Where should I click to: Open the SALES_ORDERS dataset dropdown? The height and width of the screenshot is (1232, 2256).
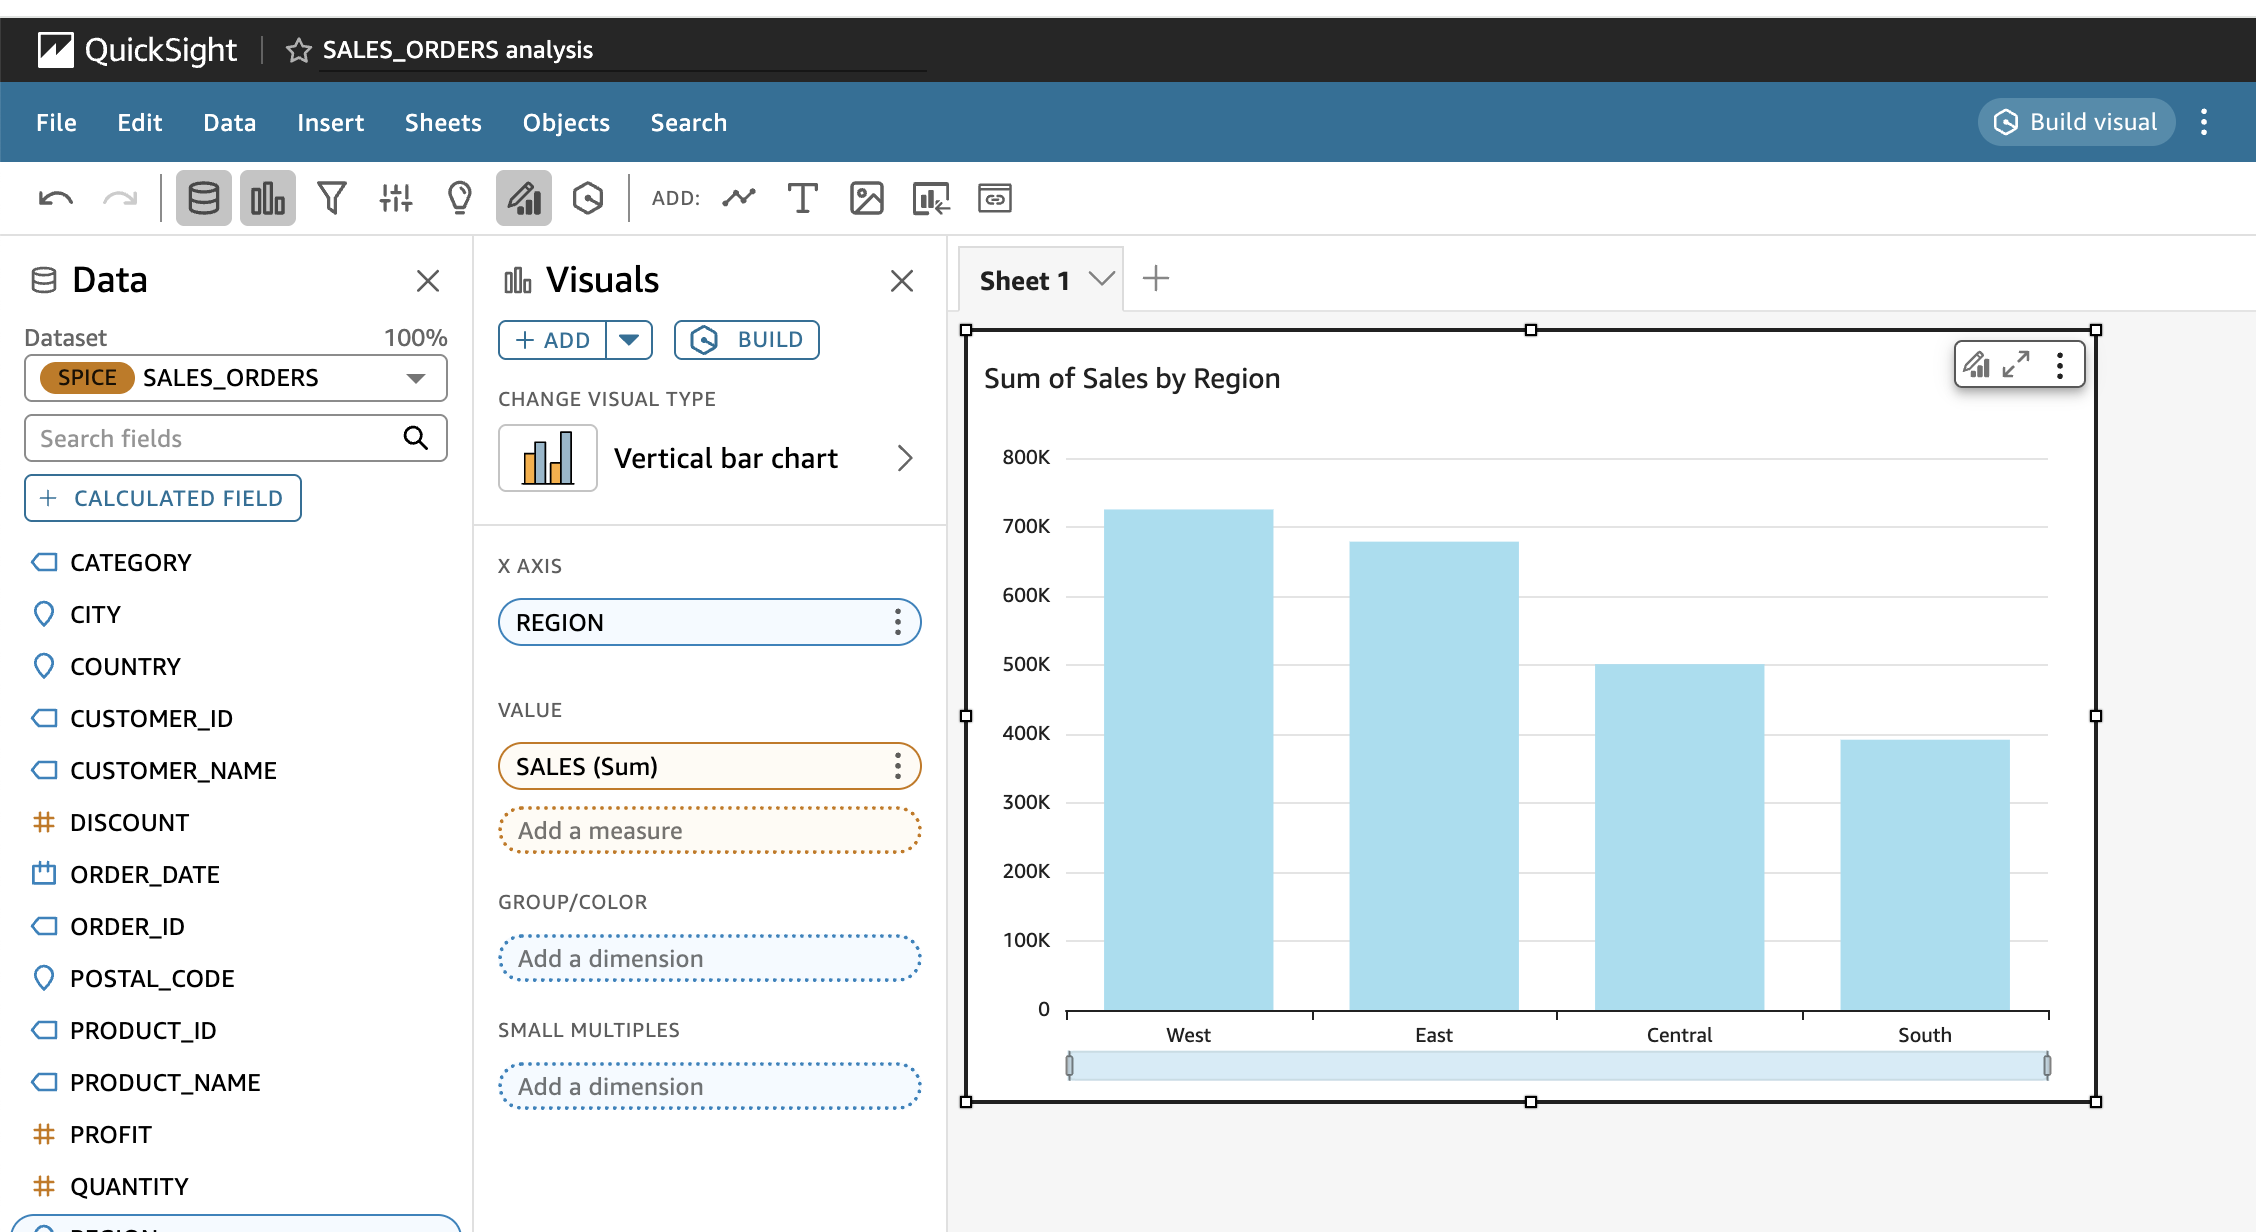click(415, 378)
